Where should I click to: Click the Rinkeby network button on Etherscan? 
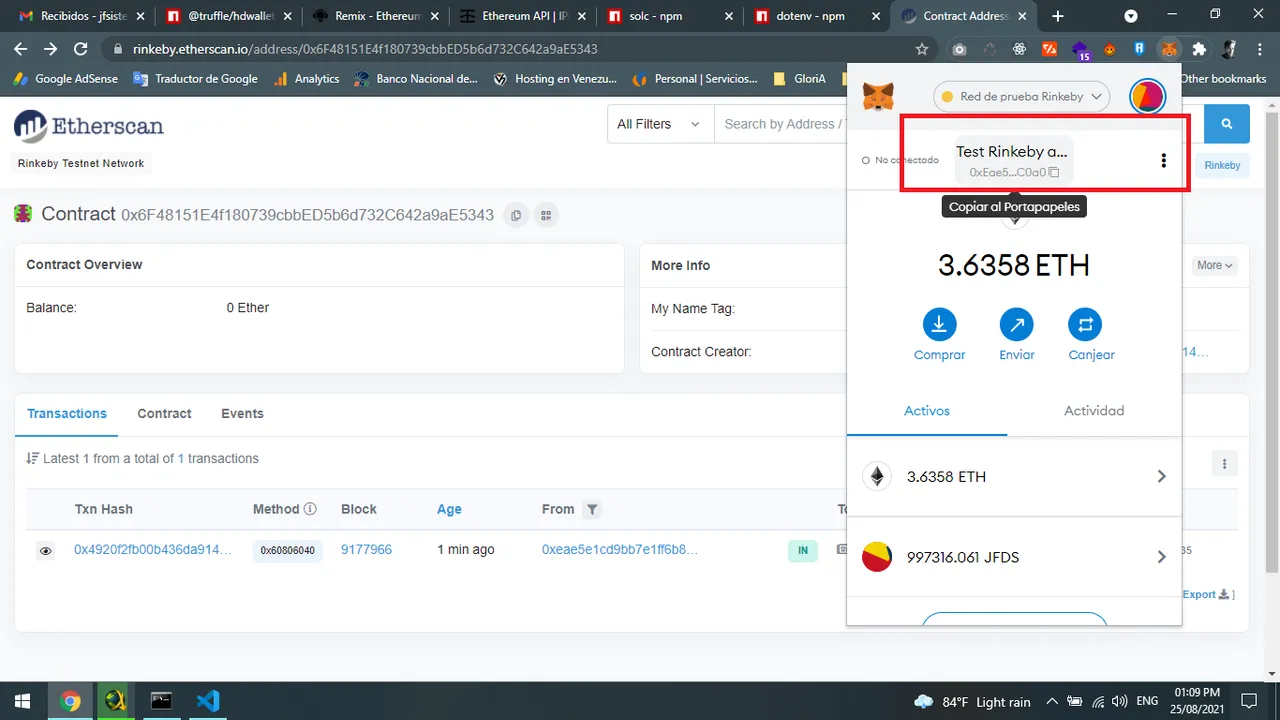pos(1222,166)
